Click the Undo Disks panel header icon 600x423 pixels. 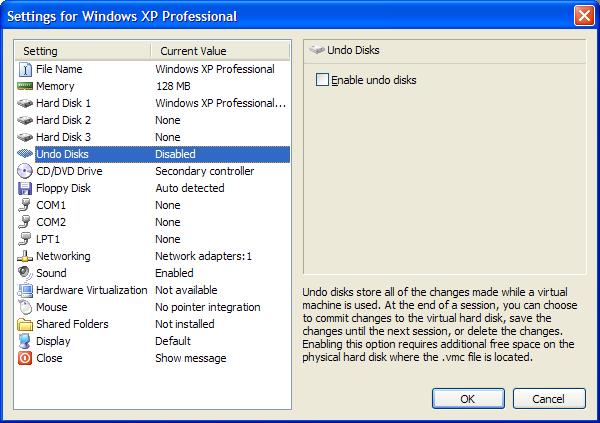click(317, 50)
